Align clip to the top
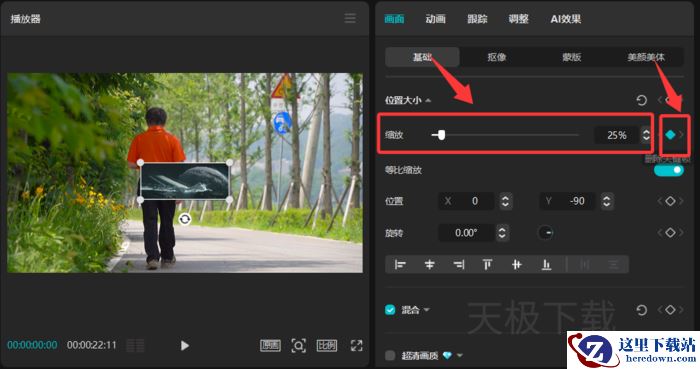Screen dimensions: 700x369 click(488, 265)
